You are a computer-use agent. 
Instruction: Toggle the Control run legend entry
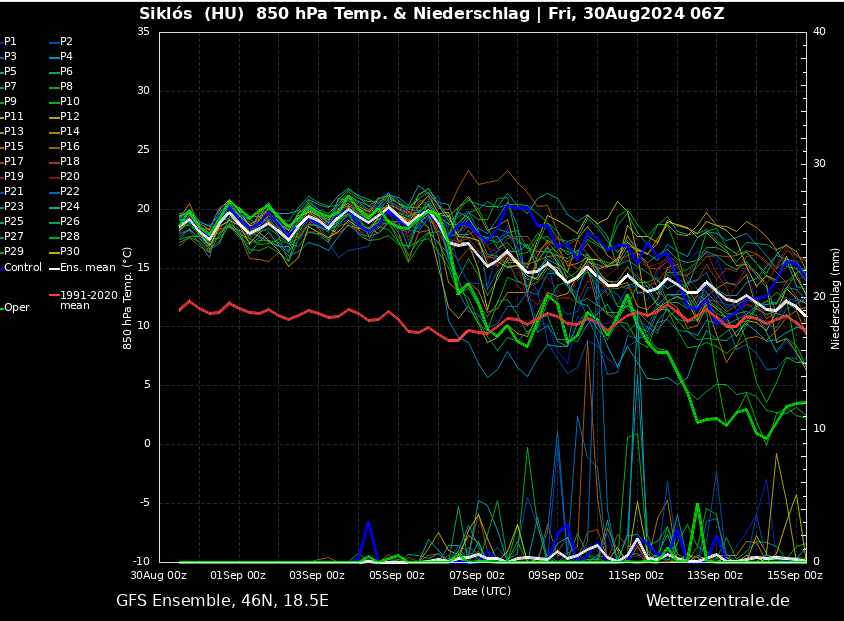coord(22,268)
